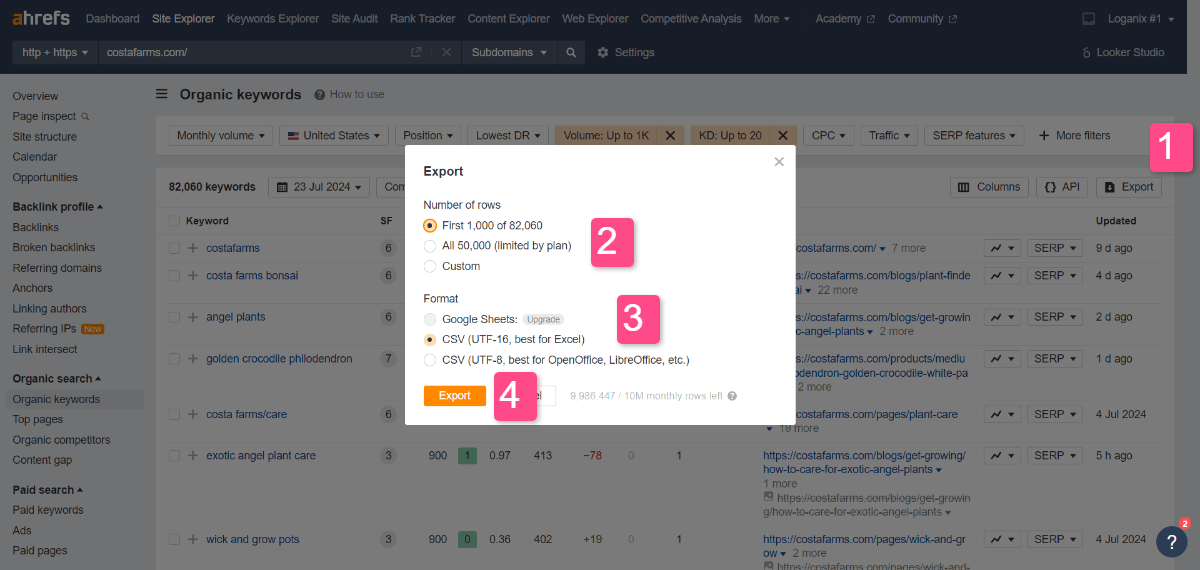This screenshot has height=570, width=1200.
Task: Click the monthly rows left info icon
Action: point(732,396)
